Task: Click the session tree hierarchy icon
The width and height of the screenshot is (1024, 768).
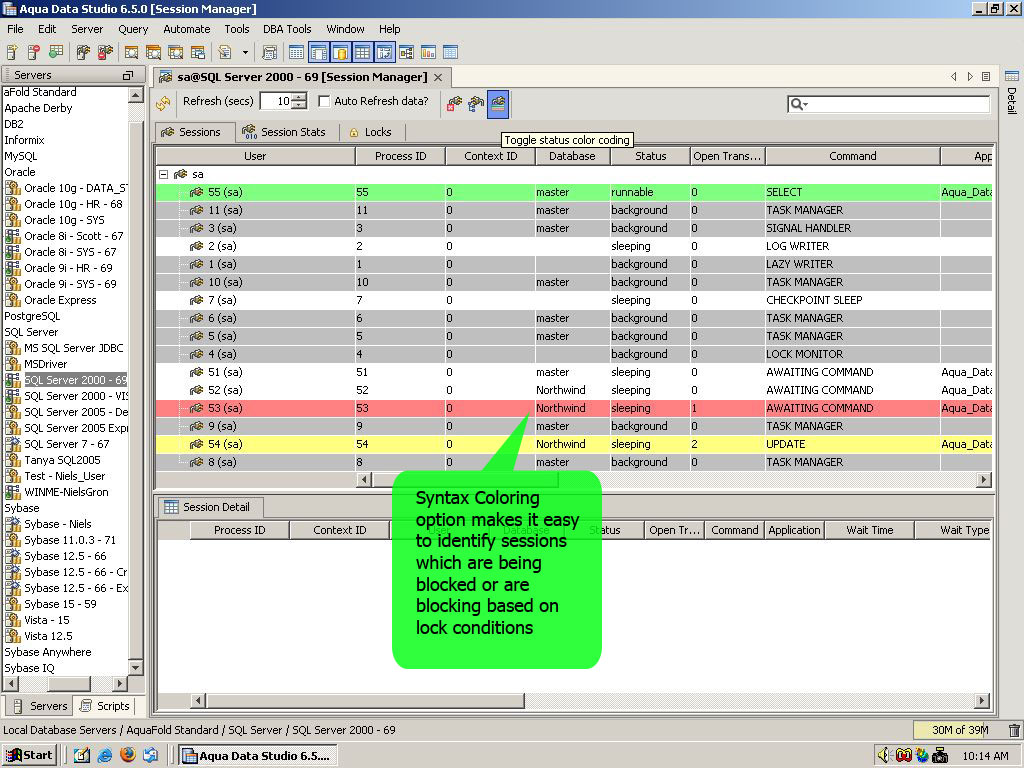Action: coord(476,103)
